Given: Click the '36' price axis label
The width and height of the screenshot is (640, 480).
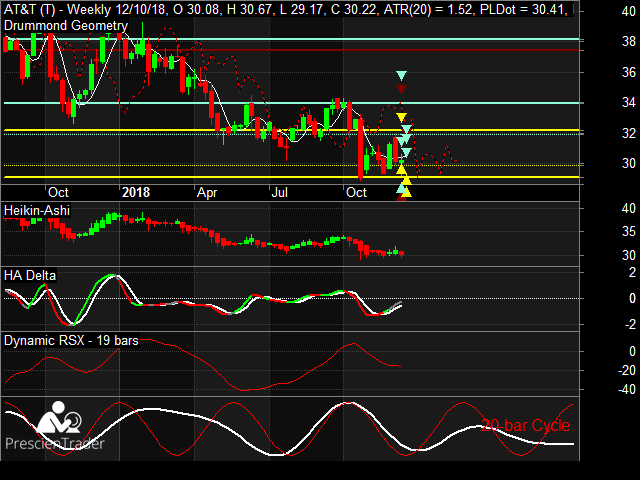Looking at the screenshot, I should (x=629, y=72).
